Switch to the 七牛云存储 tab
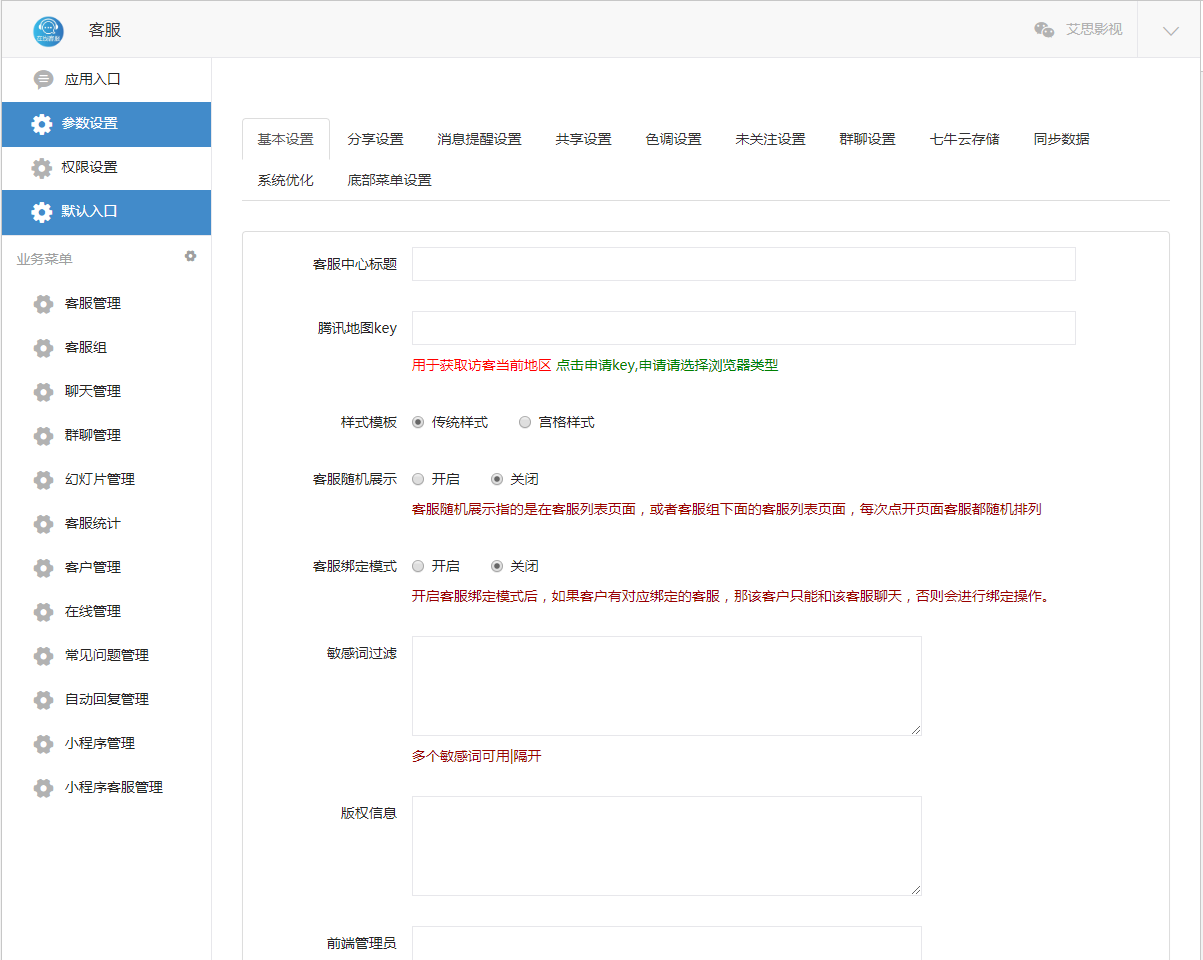Viewport: 1203px width, 960px height. [965, 139]
